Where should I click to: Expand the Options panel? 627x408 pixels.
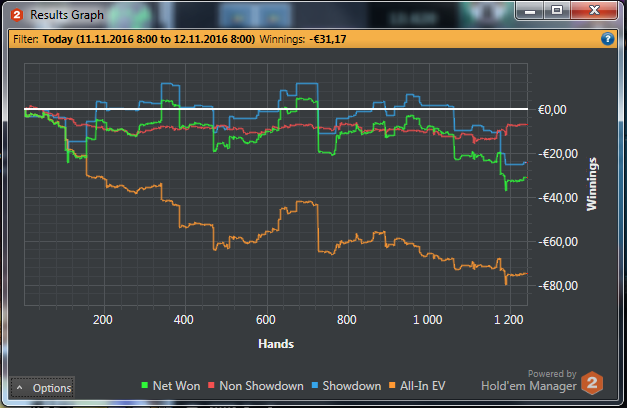click(42, 387)
